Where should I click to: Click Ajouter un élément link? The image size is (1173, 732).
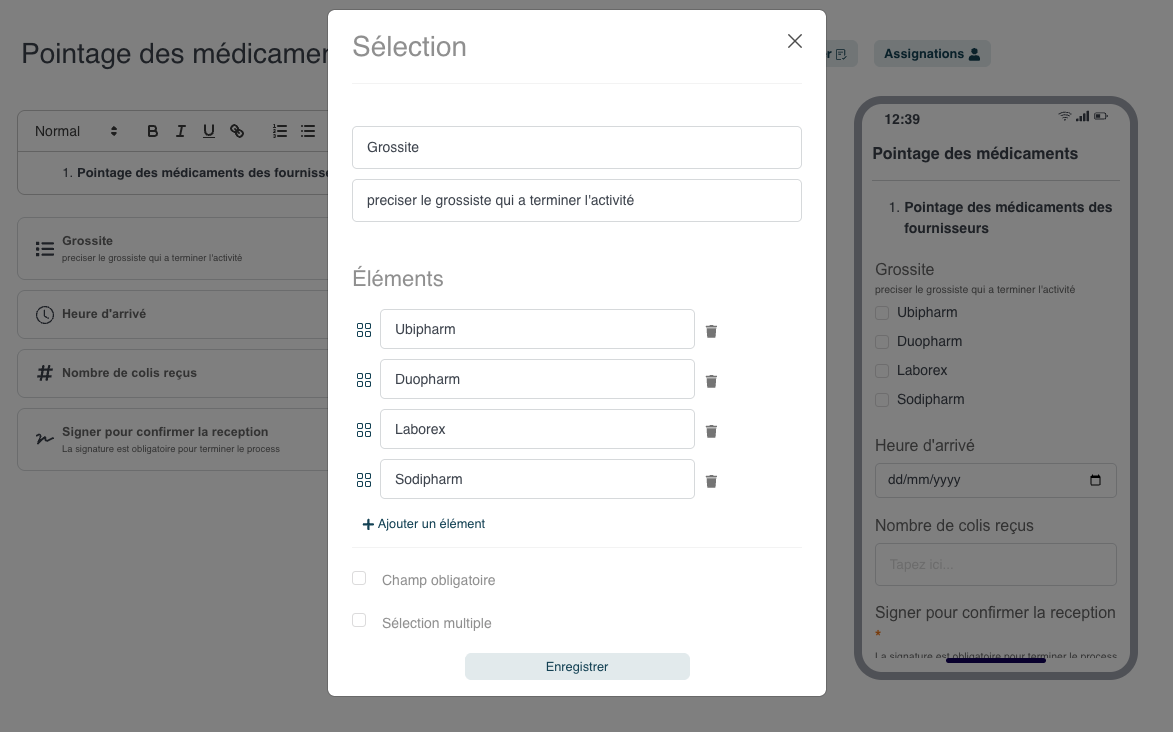tap(423, 524)
